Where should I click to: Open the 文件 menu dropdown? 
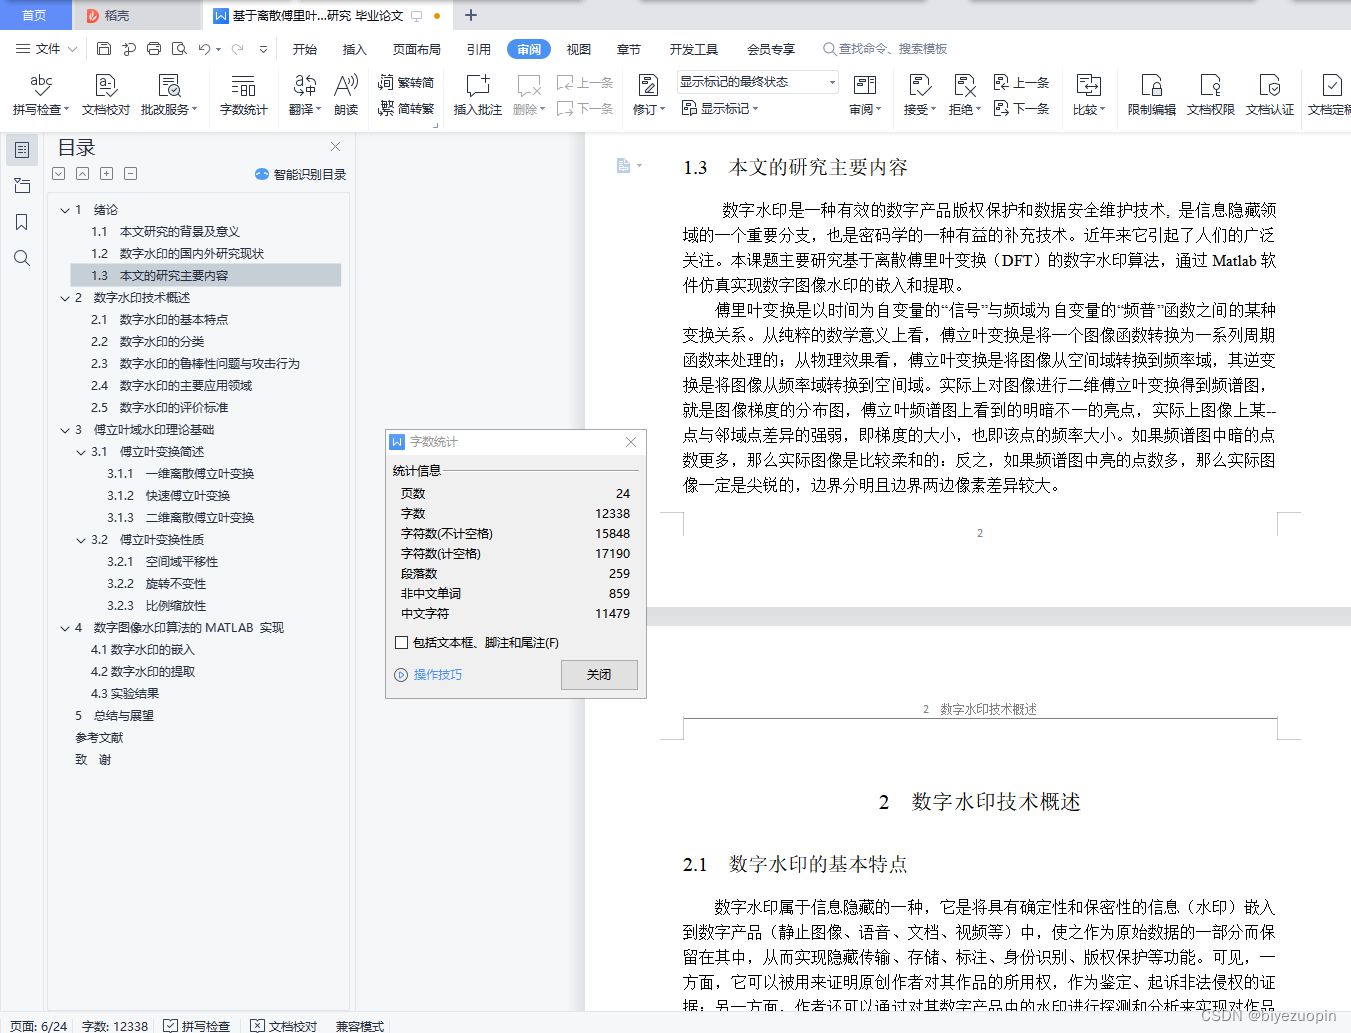(46, 48)
